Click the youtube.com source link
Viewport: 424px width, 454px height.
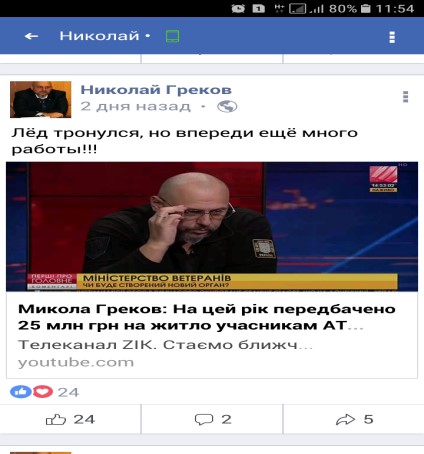click(76, 362)
